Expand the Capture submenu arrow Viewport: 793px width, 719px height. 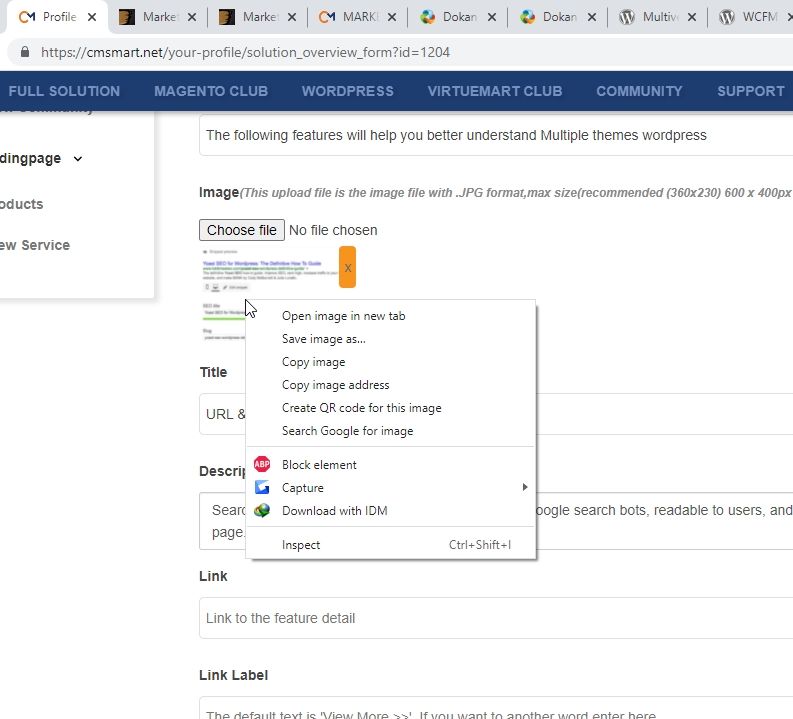524,488
